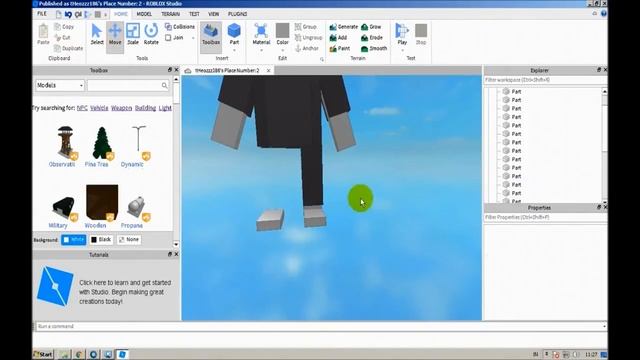This screenshot has height=360, width=640.
Task: Expand the Play dropdown arrow
Action: click(402, 50)
